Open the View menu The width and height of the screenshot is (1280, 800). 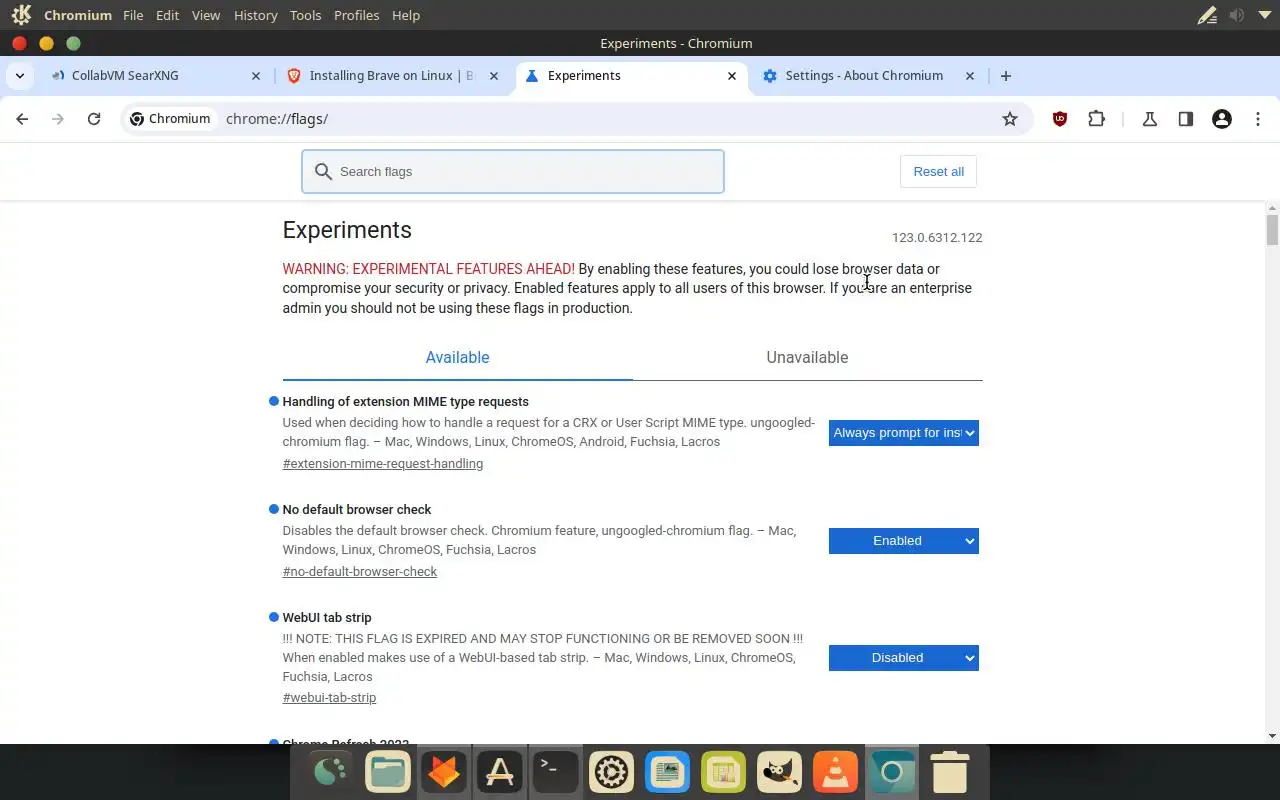point(206,15)
